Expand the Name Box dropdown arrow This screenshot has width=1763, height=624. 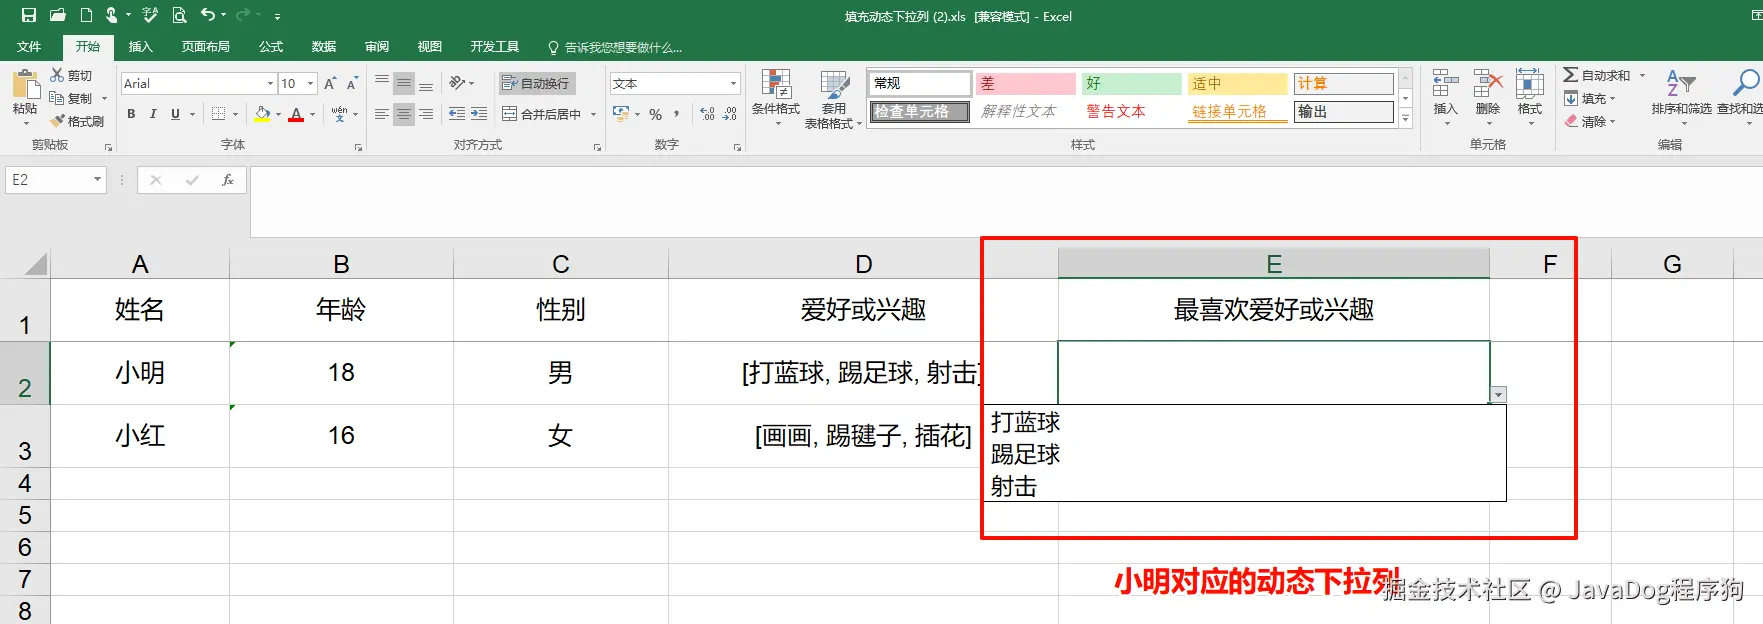tap(97, 180)
